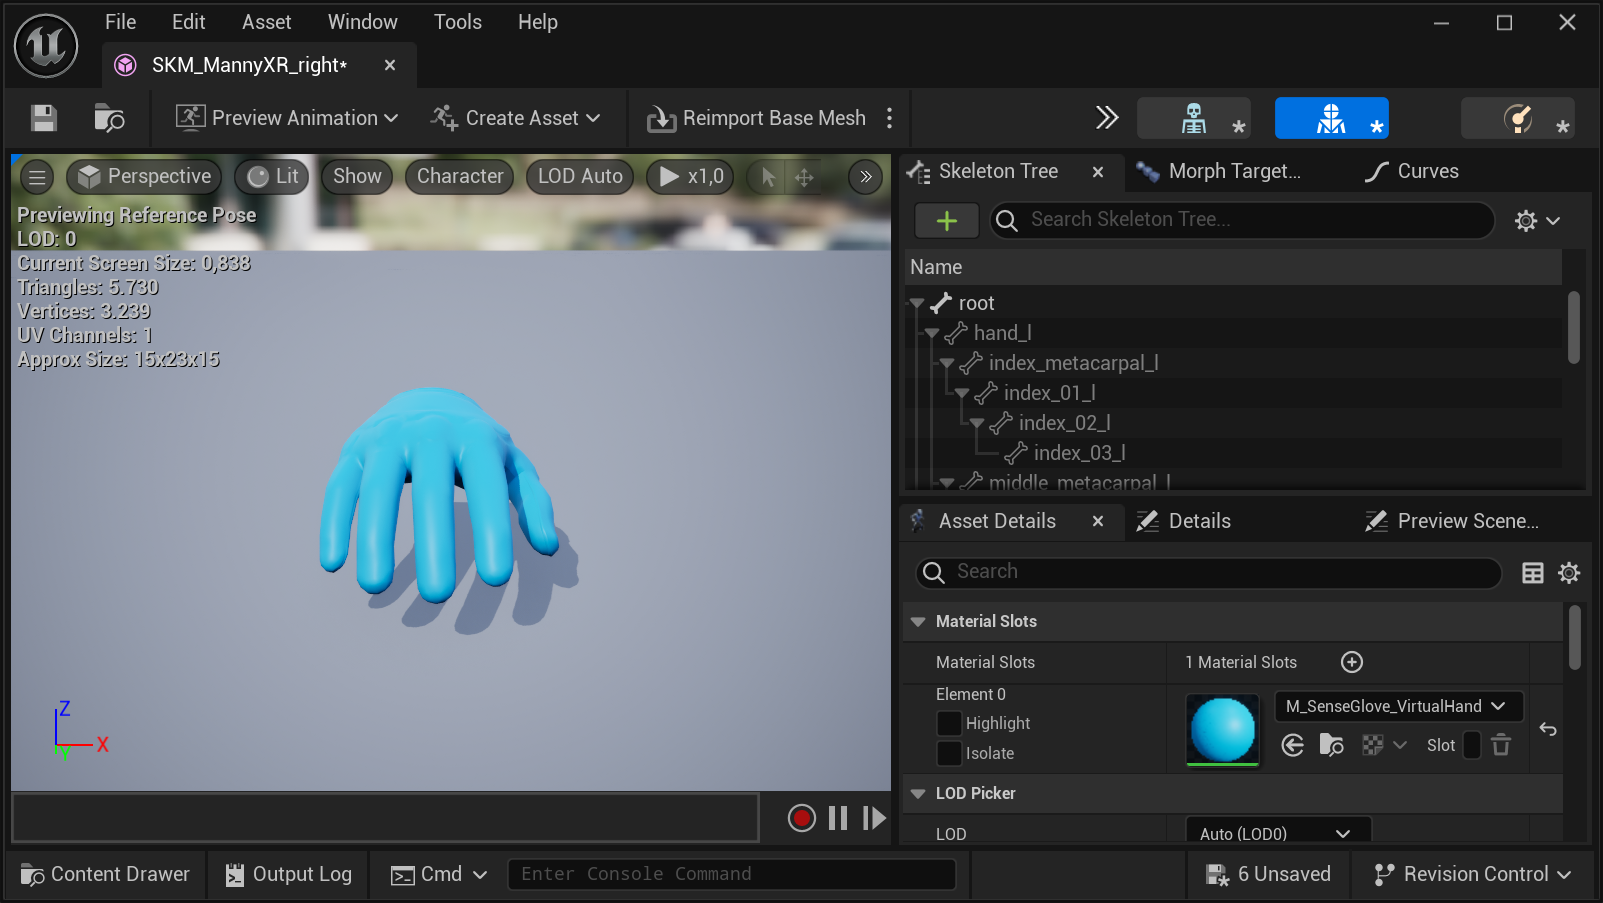Toggle Lit viewport shading mode
The width and height of the screenshot is (1603, 903).
coord(271,176)
